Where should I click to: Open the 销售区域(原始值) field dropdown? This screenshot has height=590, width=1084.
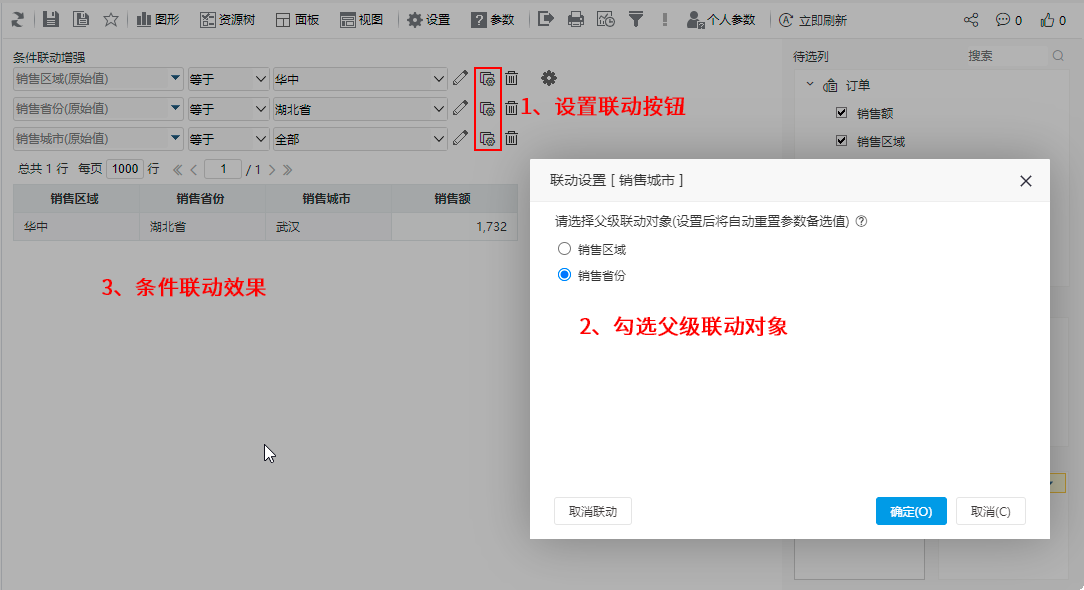175,79
